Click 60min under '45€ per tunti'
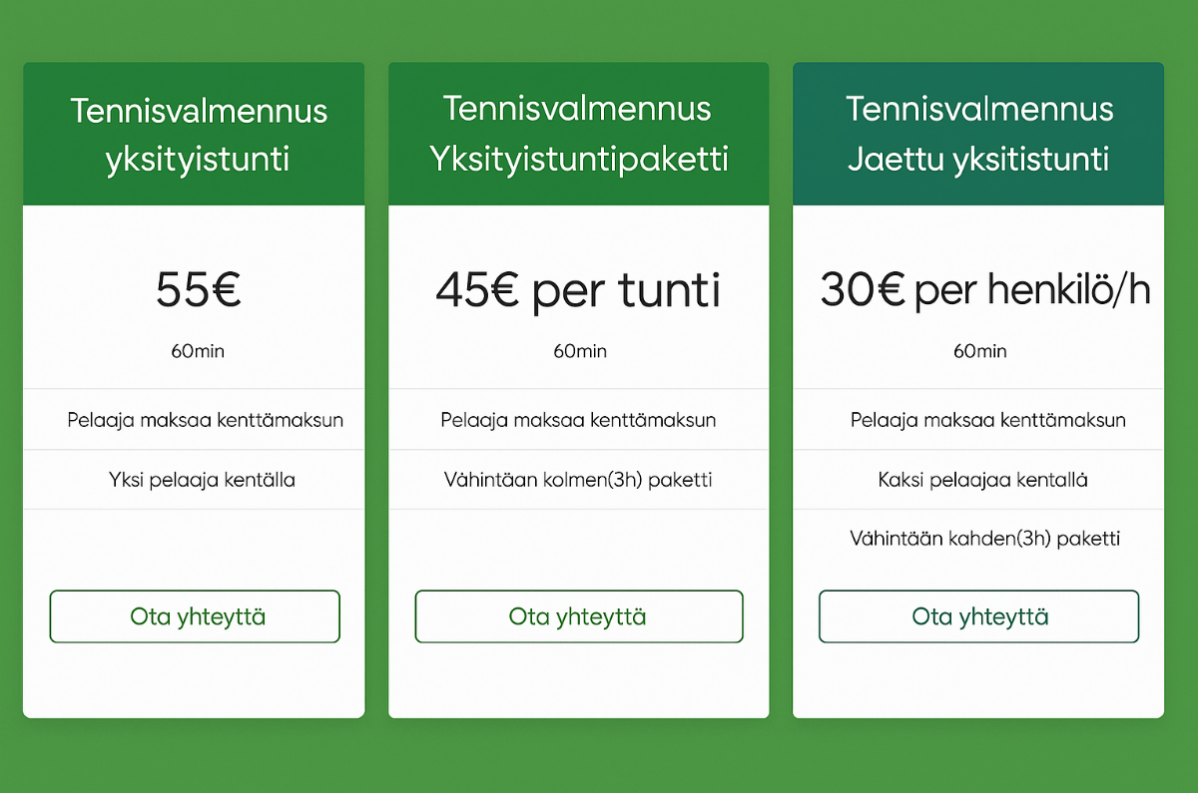This screenshot has width=1200, height=793. pyautogui.click(x=579, y=351)
